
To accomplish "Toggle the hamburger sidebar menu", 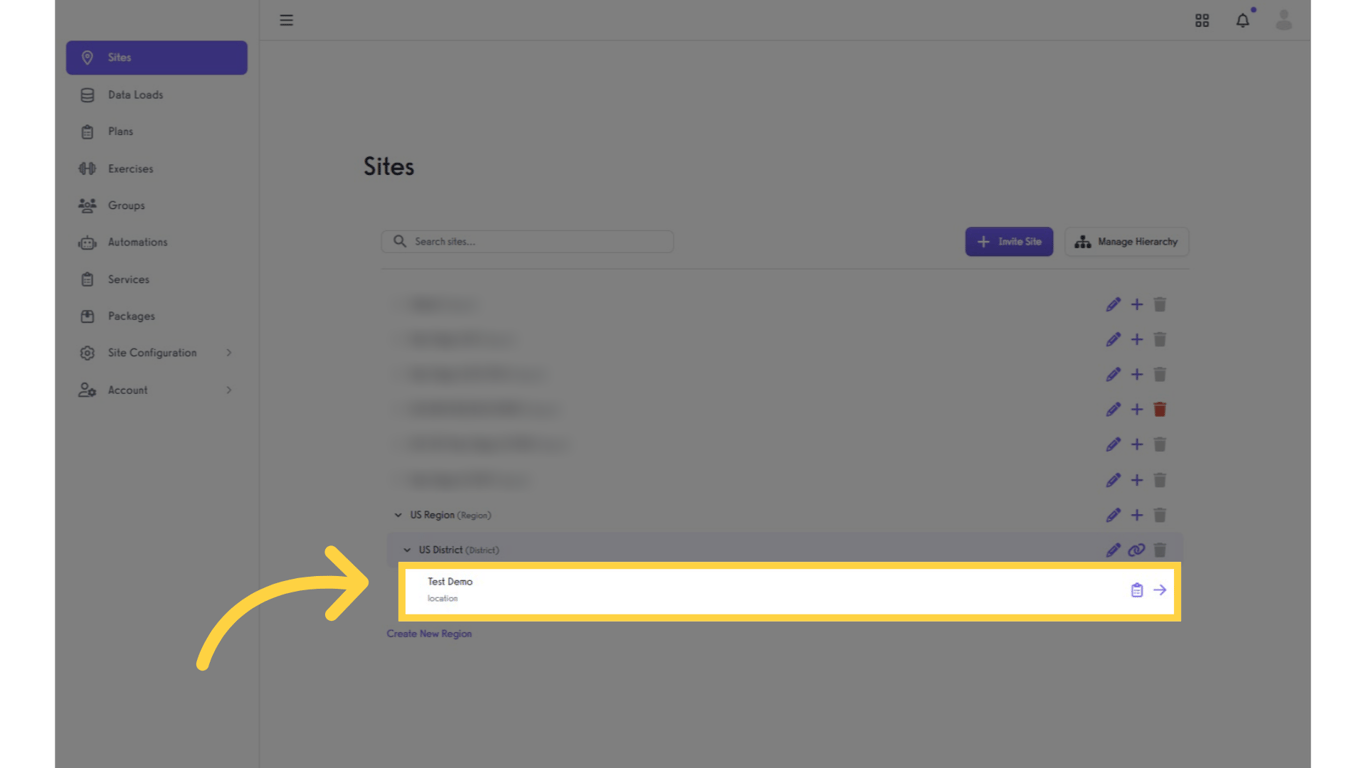I will click(287, 20).
